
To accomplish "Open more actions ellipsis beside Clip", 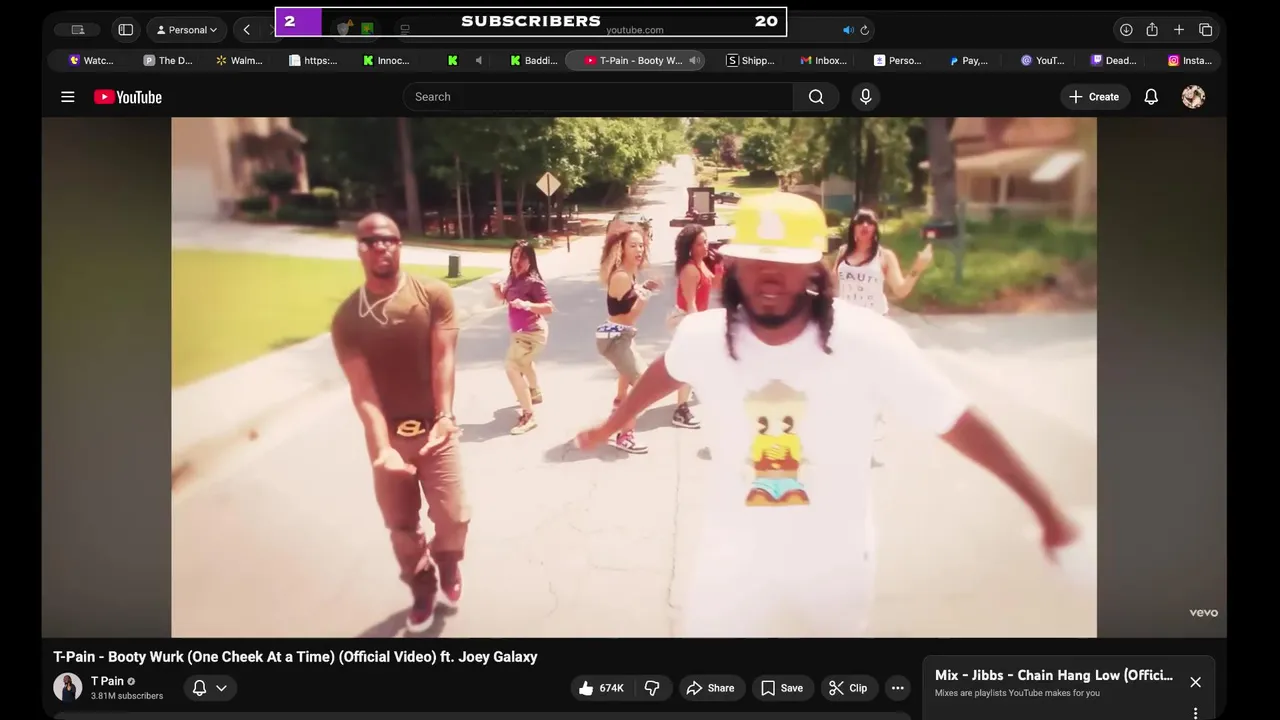I will [898, 688].
